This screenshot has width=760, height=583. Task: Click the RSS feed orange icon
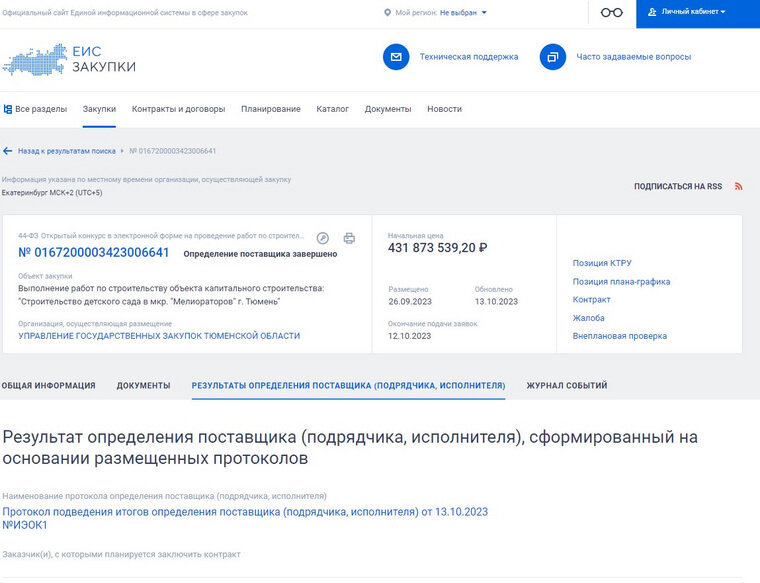pyautogui.click(x=738, y=187)
